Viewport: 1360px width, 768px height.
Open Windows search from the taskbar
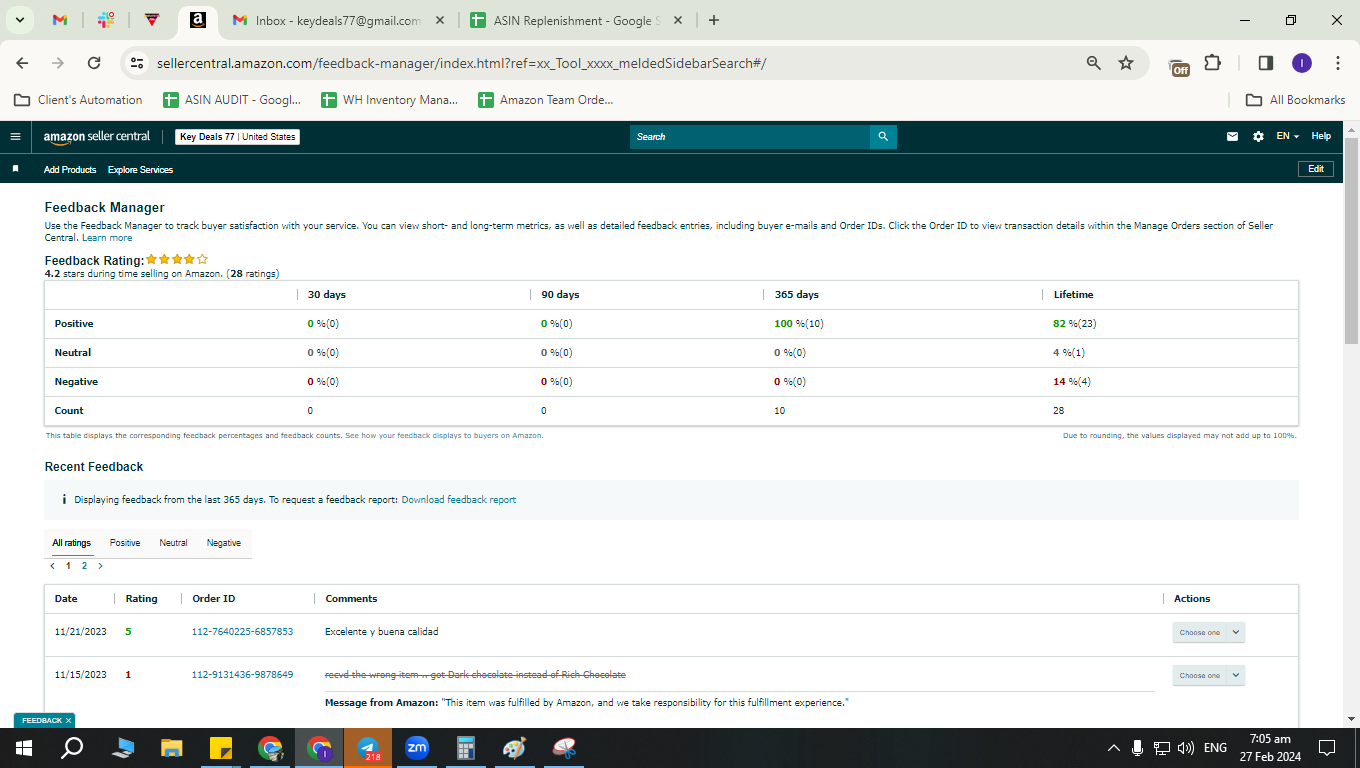(x=72, y=748)
